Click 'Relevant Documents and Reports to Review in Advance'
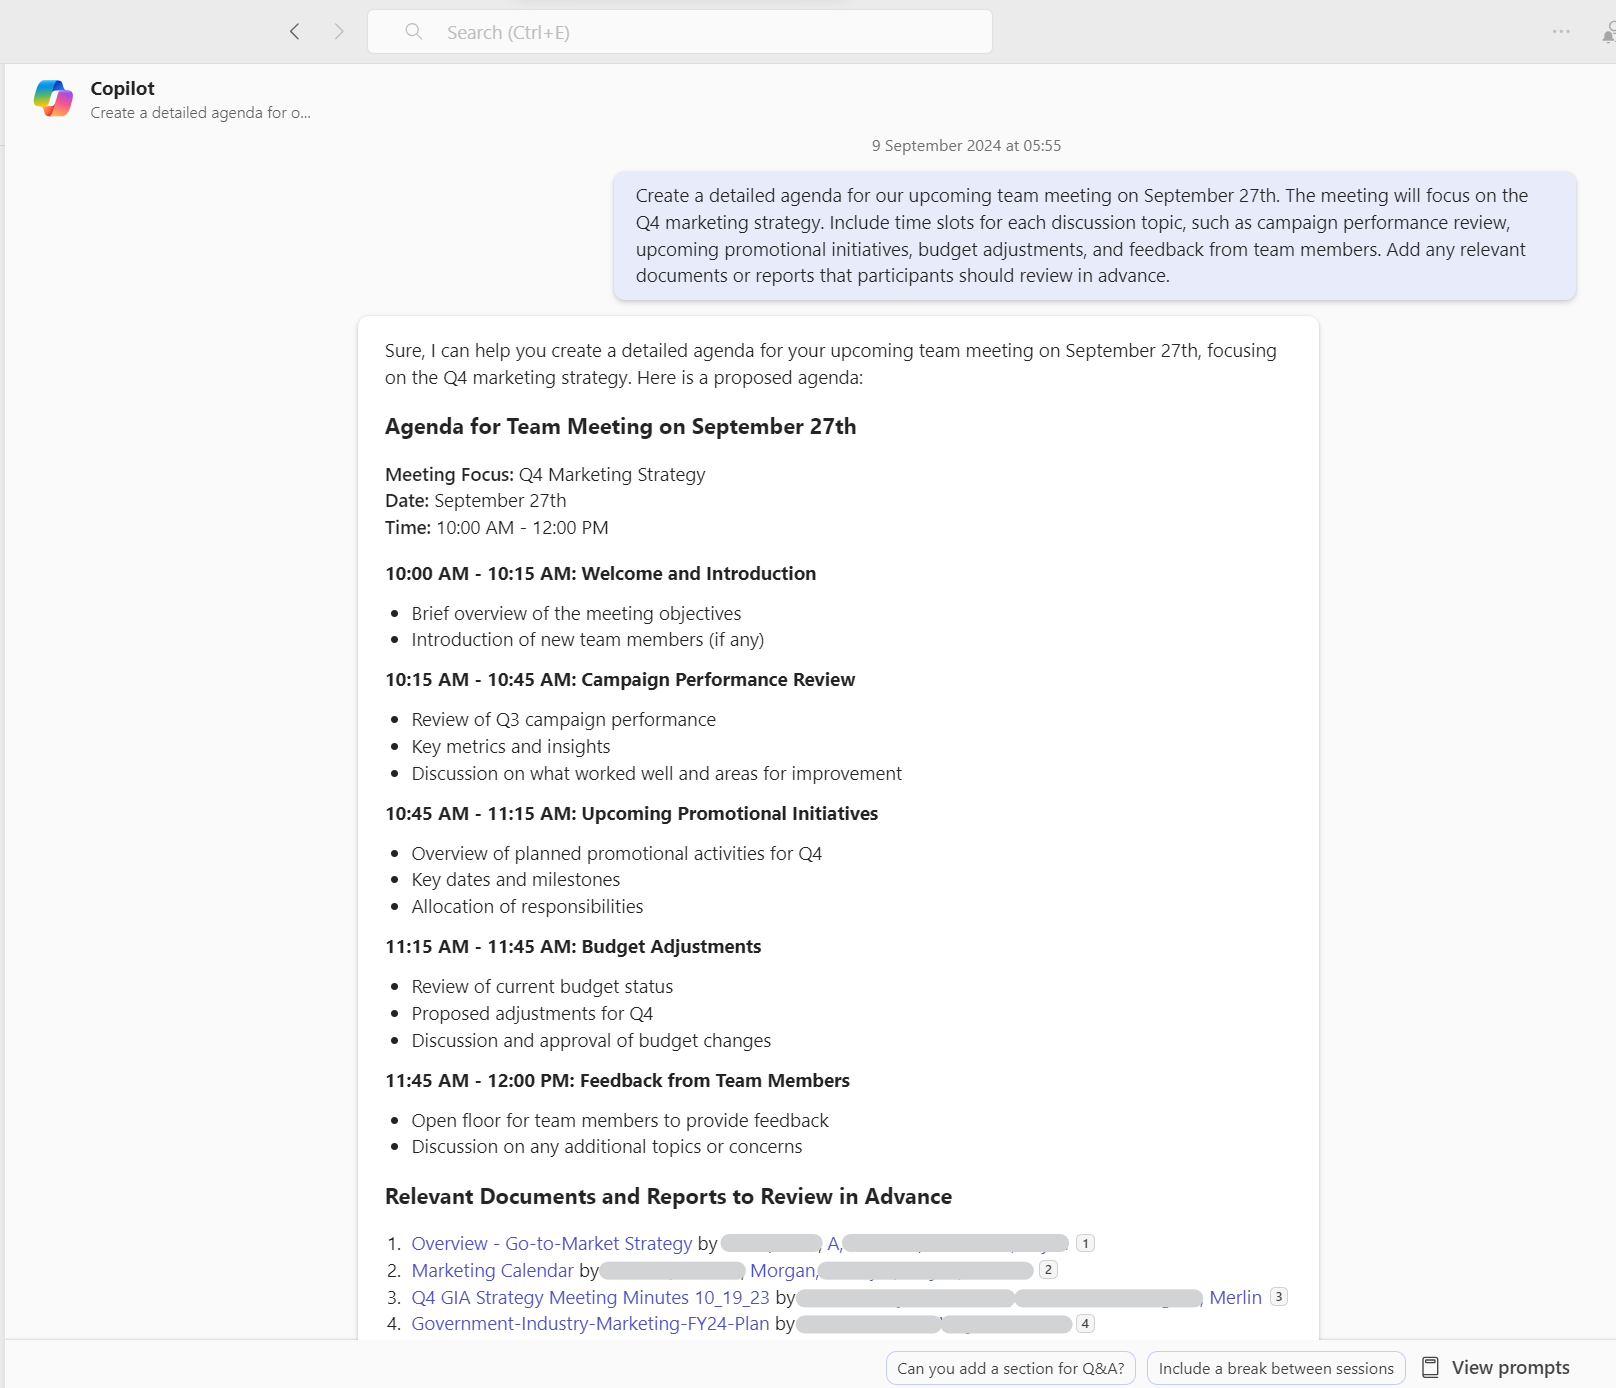The width and height of the screenshot is (1616, 1388). coord(668,1197)
